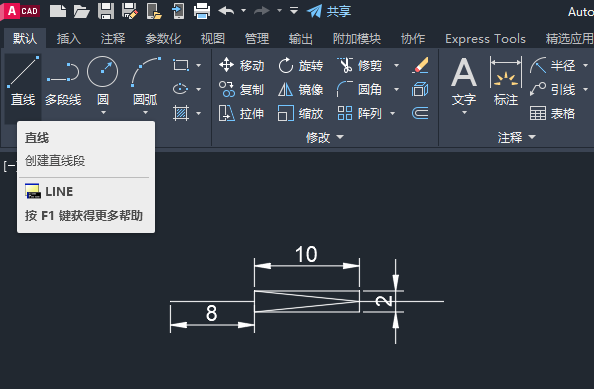Click the Save disk icon
The height and width of the screenshot is (389, 594).
106,11
